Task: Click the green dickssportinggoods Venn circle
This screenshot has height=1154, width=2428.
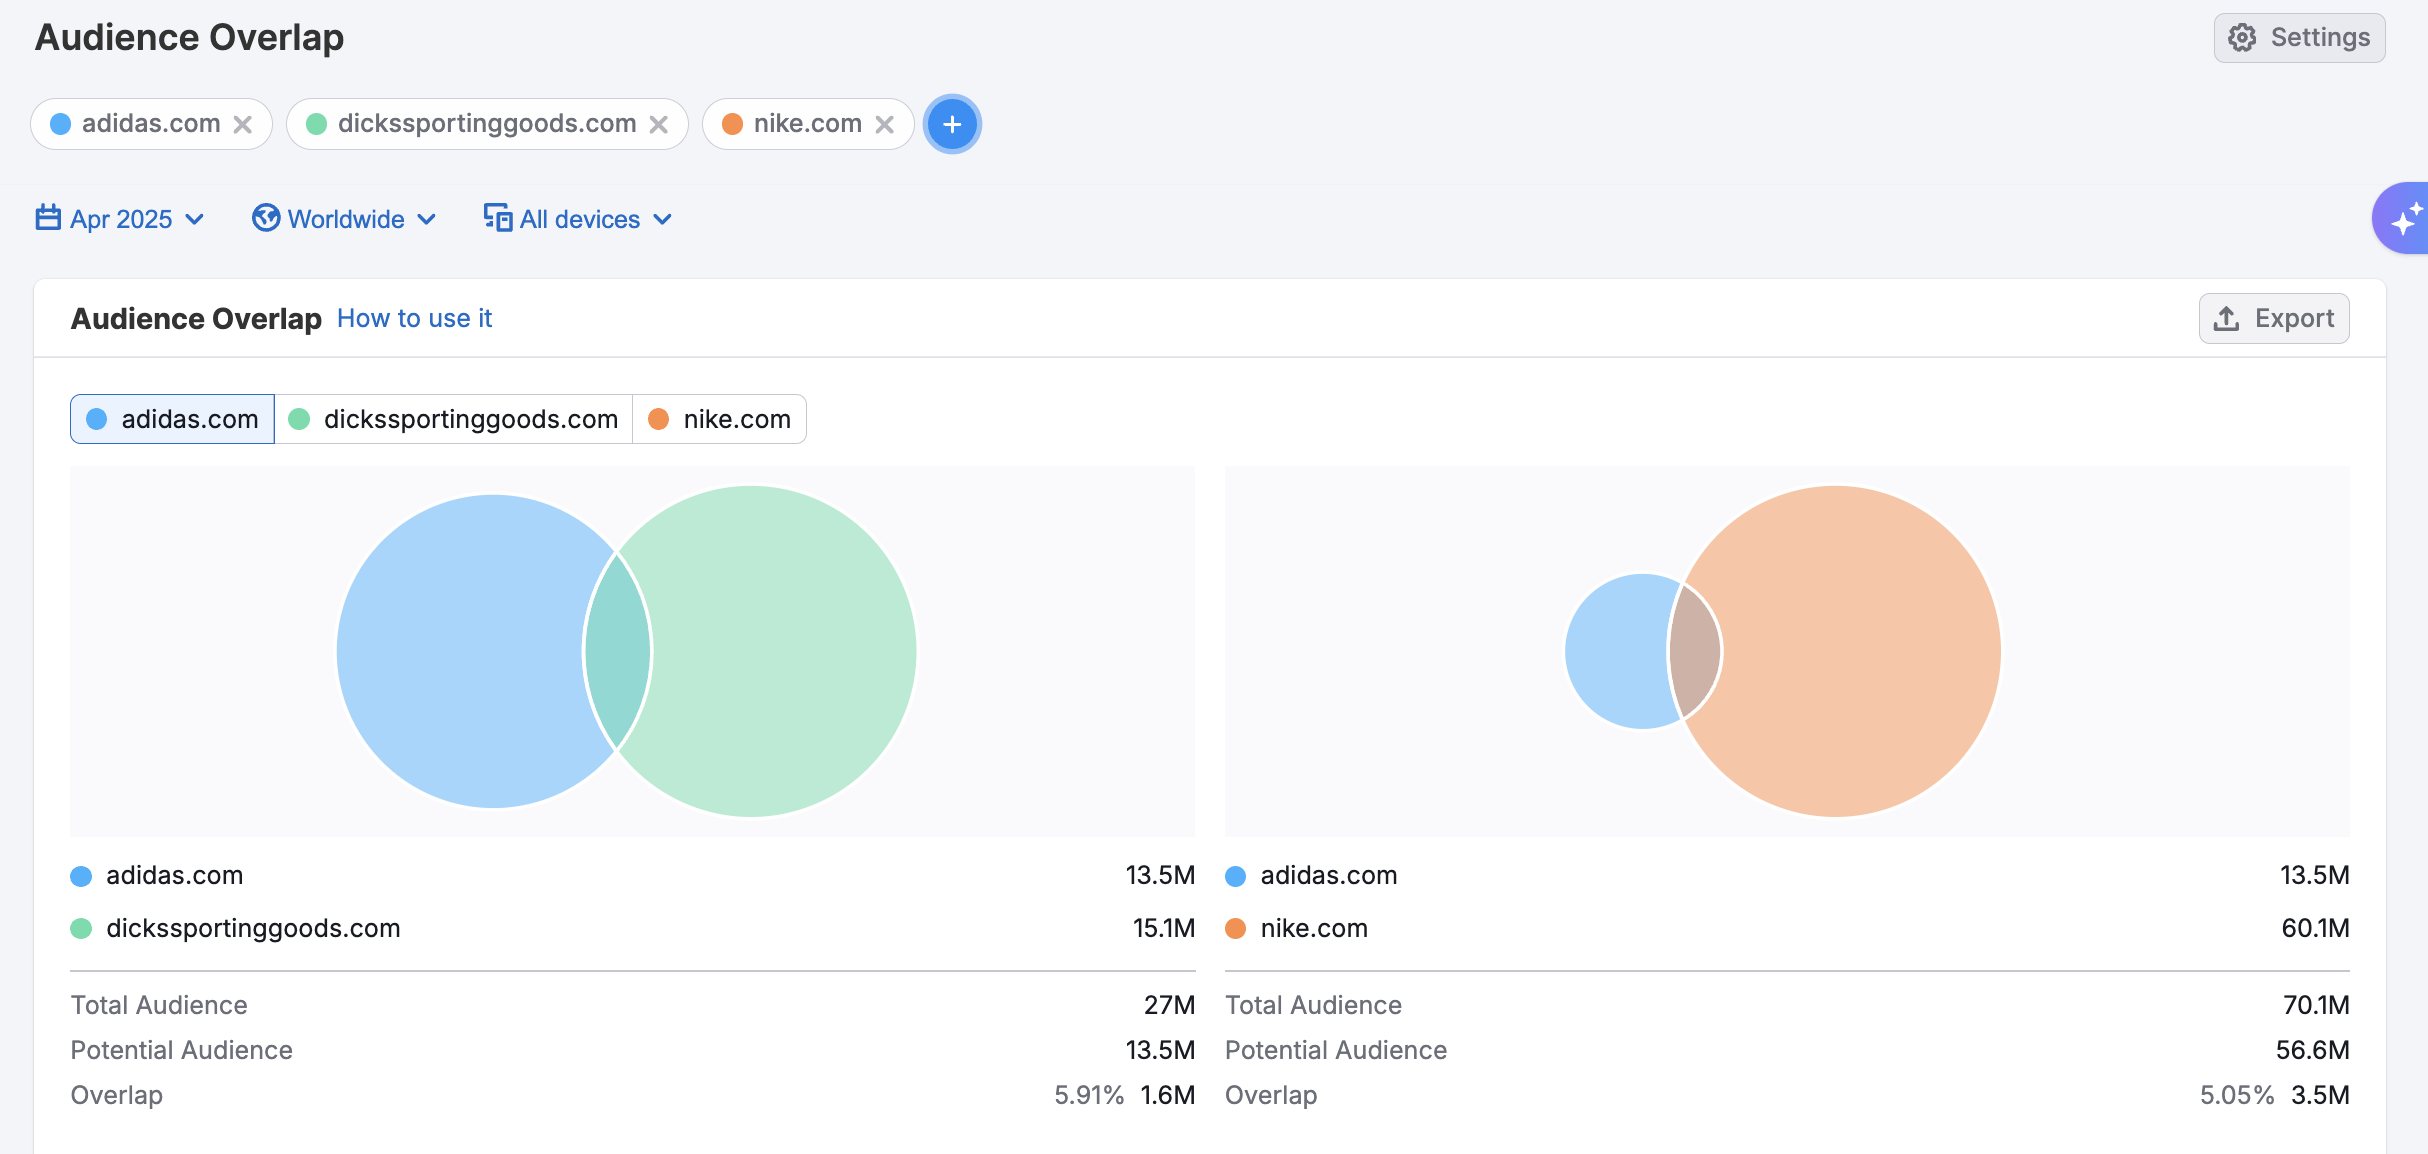Action: 780,652
